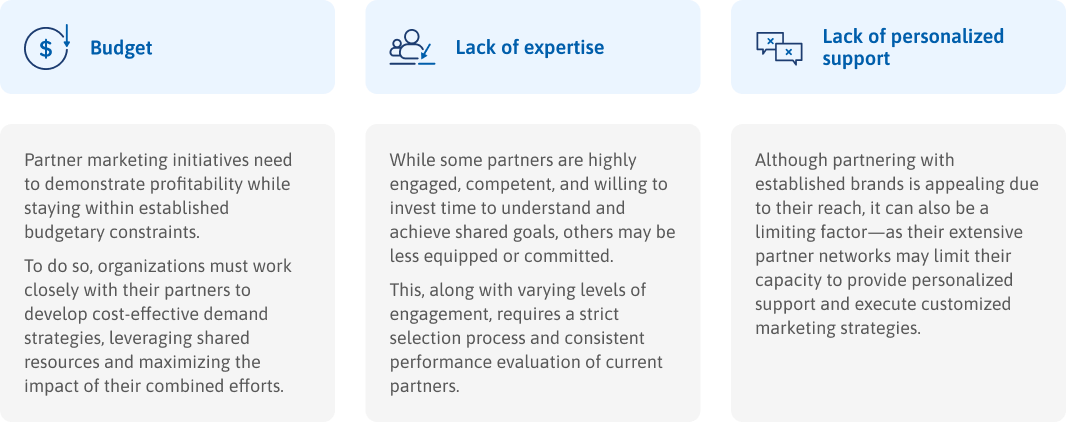
Task: Select the "Lack of expertise" heading
Action: pyautogui.click(x=529, y=48)
